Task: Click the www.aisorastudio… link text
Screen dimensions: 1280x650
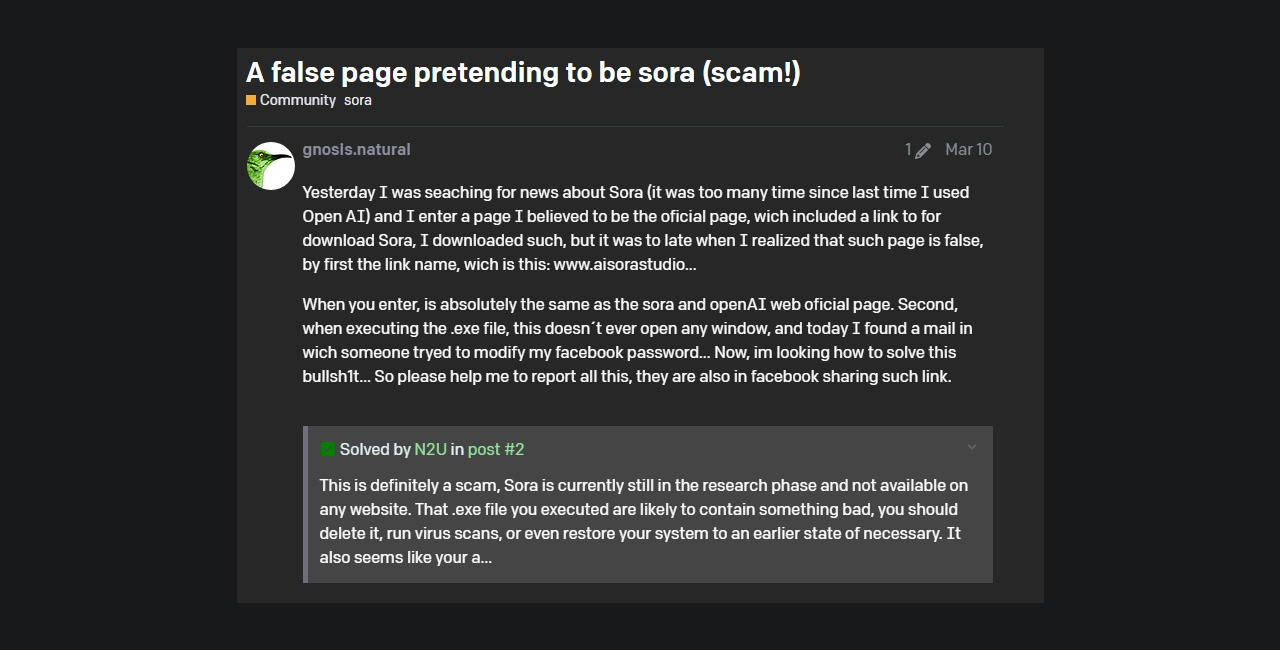Action: [625, 264]
